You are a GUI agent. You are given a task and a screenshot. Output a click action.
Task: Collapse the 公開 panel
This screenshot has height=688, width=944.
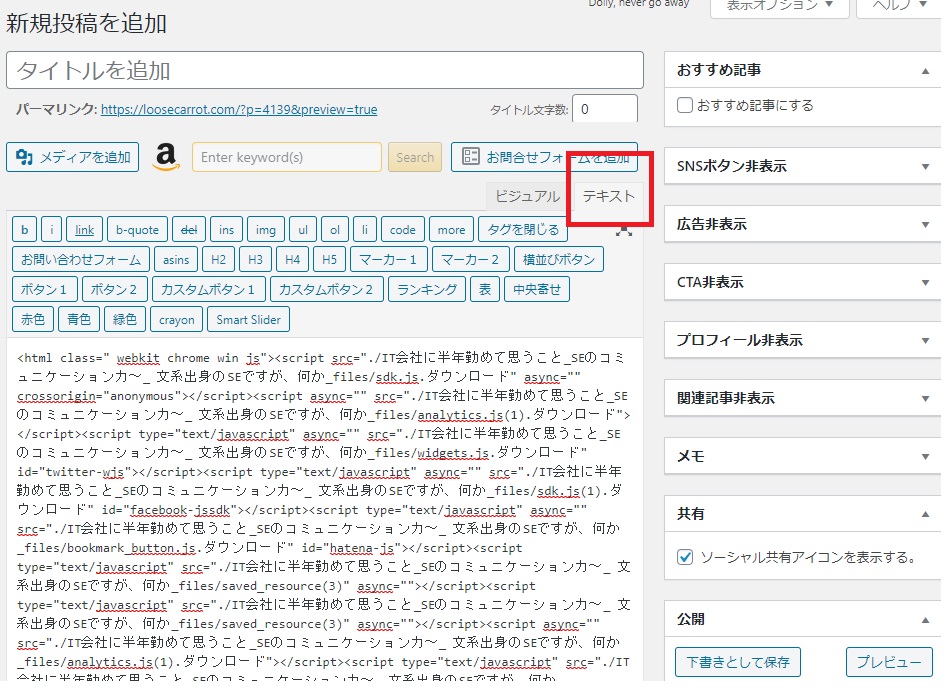pyautogui.click(x=925, y=619)
